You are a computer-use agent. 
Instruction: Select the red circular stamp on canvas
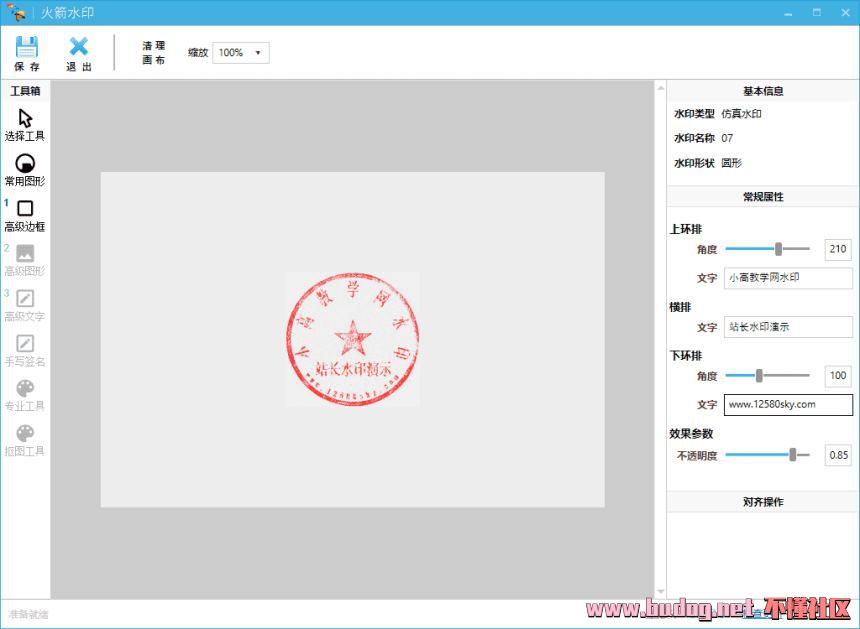(x=351, y=339)
